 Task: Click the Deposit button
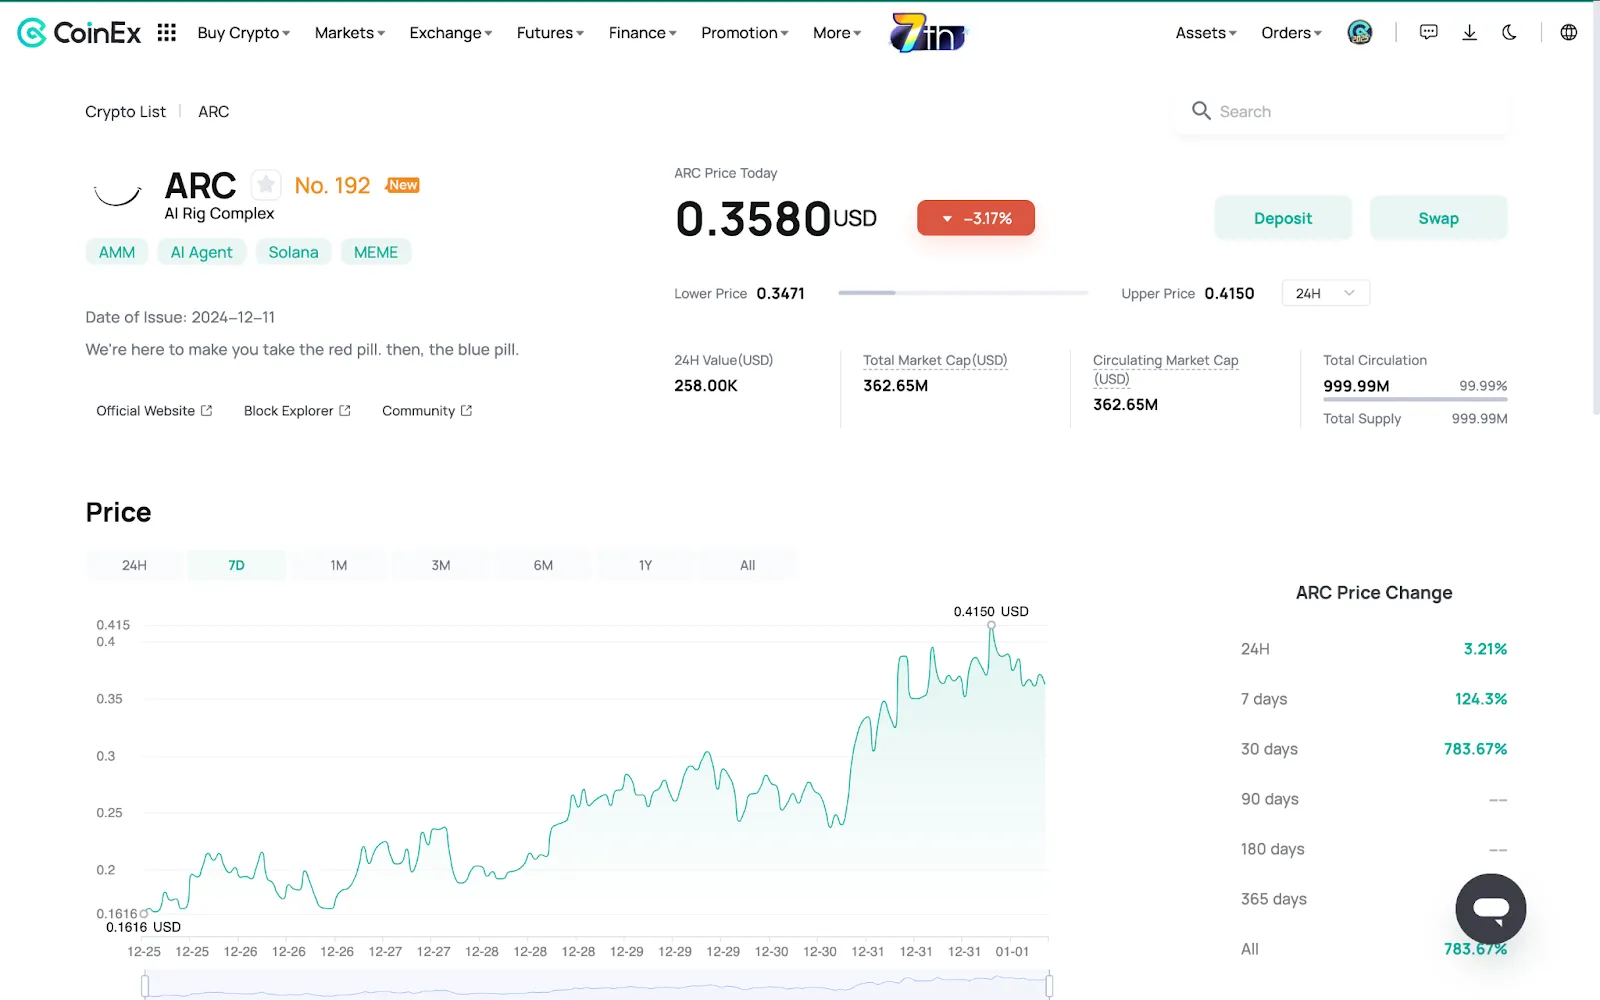click(1283, 218)
